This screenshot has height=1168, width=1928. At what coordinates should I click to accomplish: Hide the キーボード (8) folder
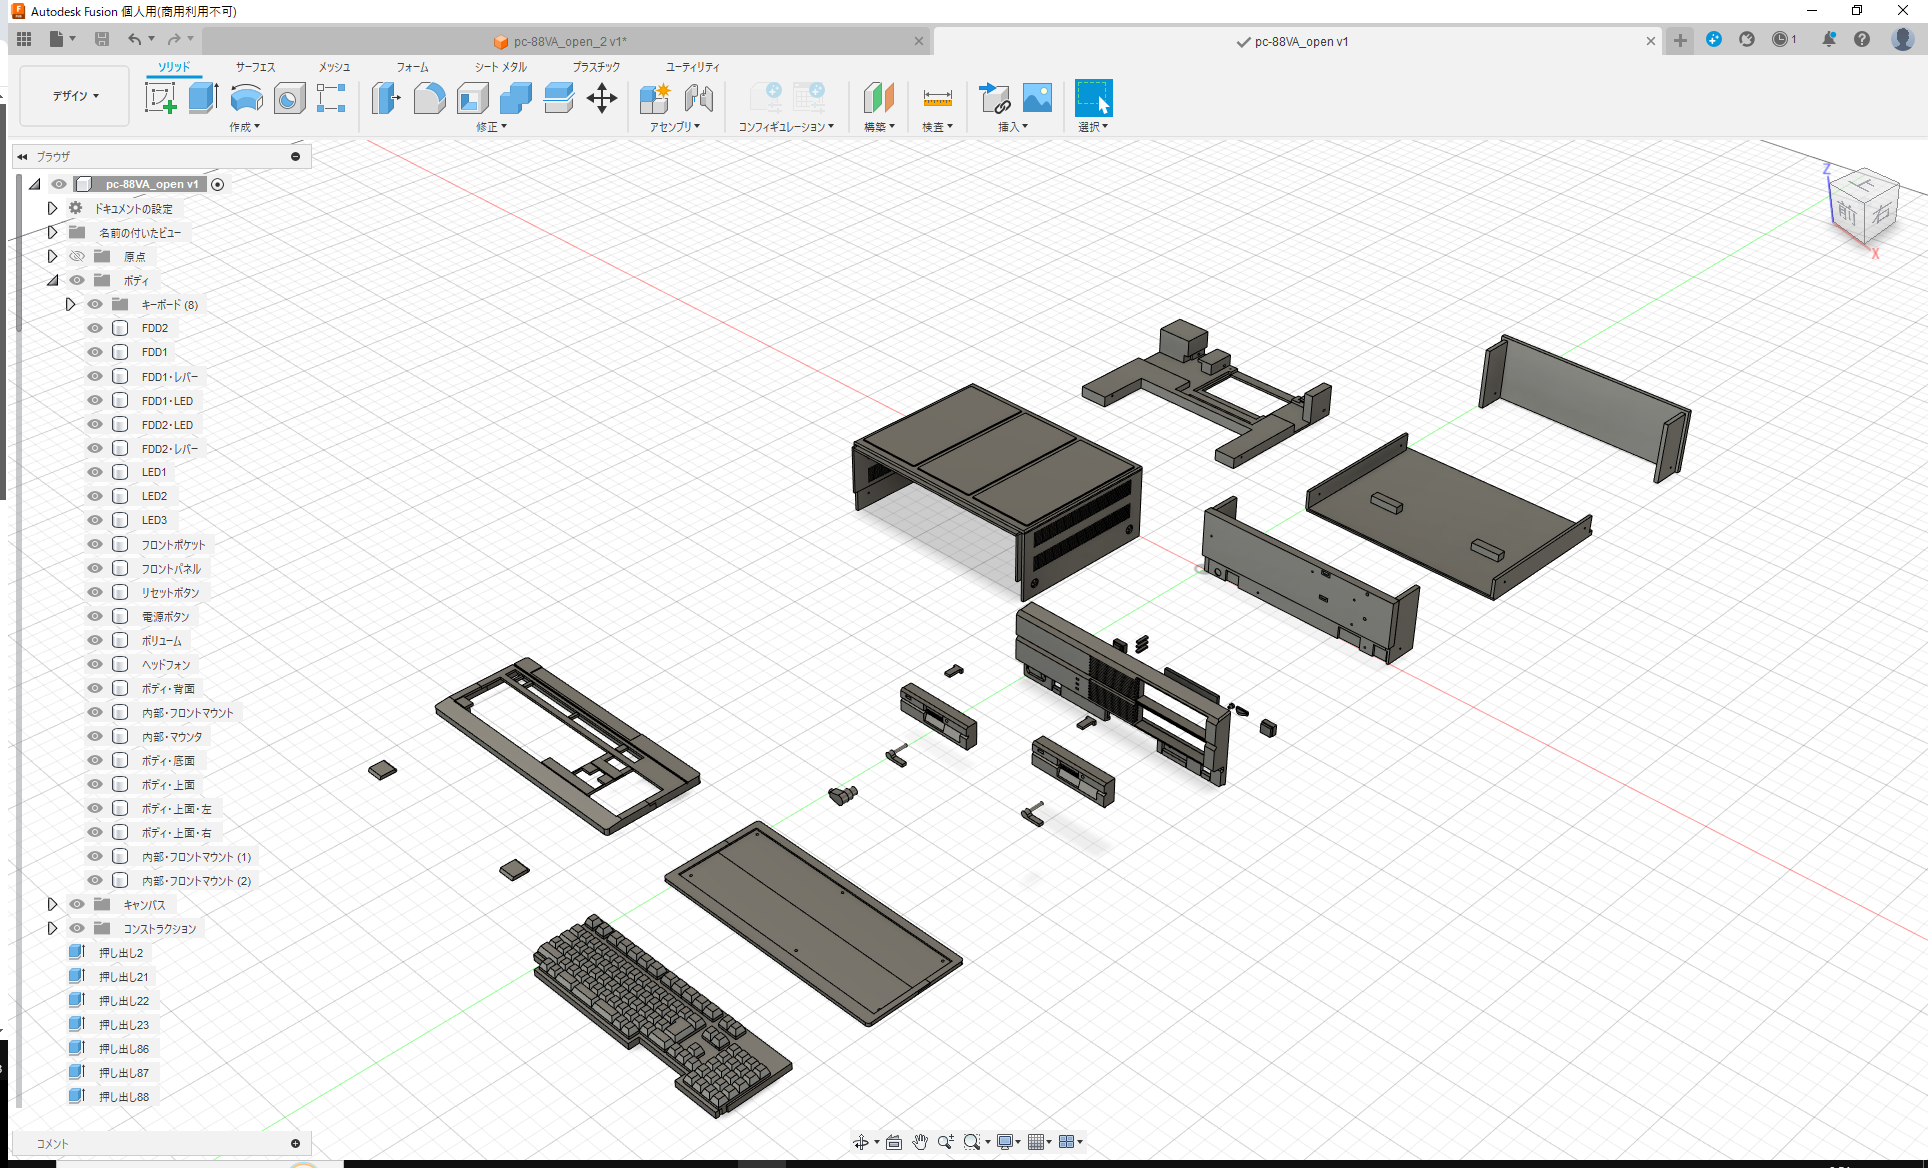tap(94, 304)
